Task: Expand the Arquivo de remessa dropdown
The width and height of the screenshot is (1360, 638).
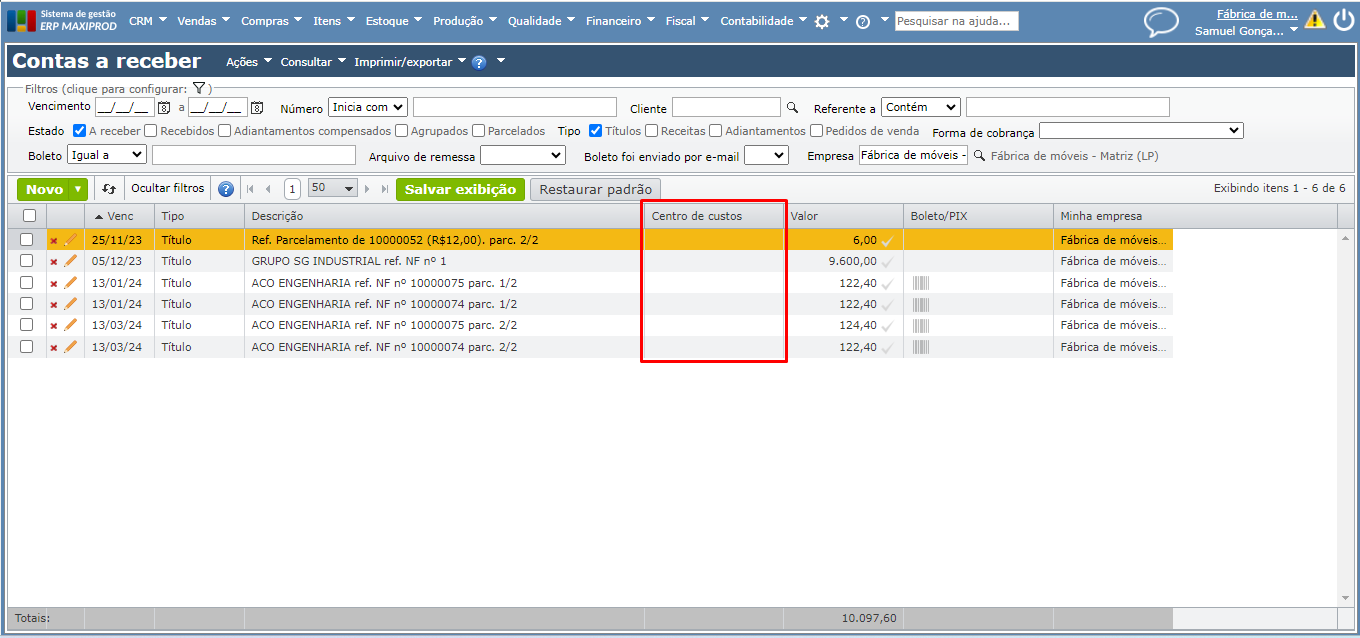Action: coord(522,155)
